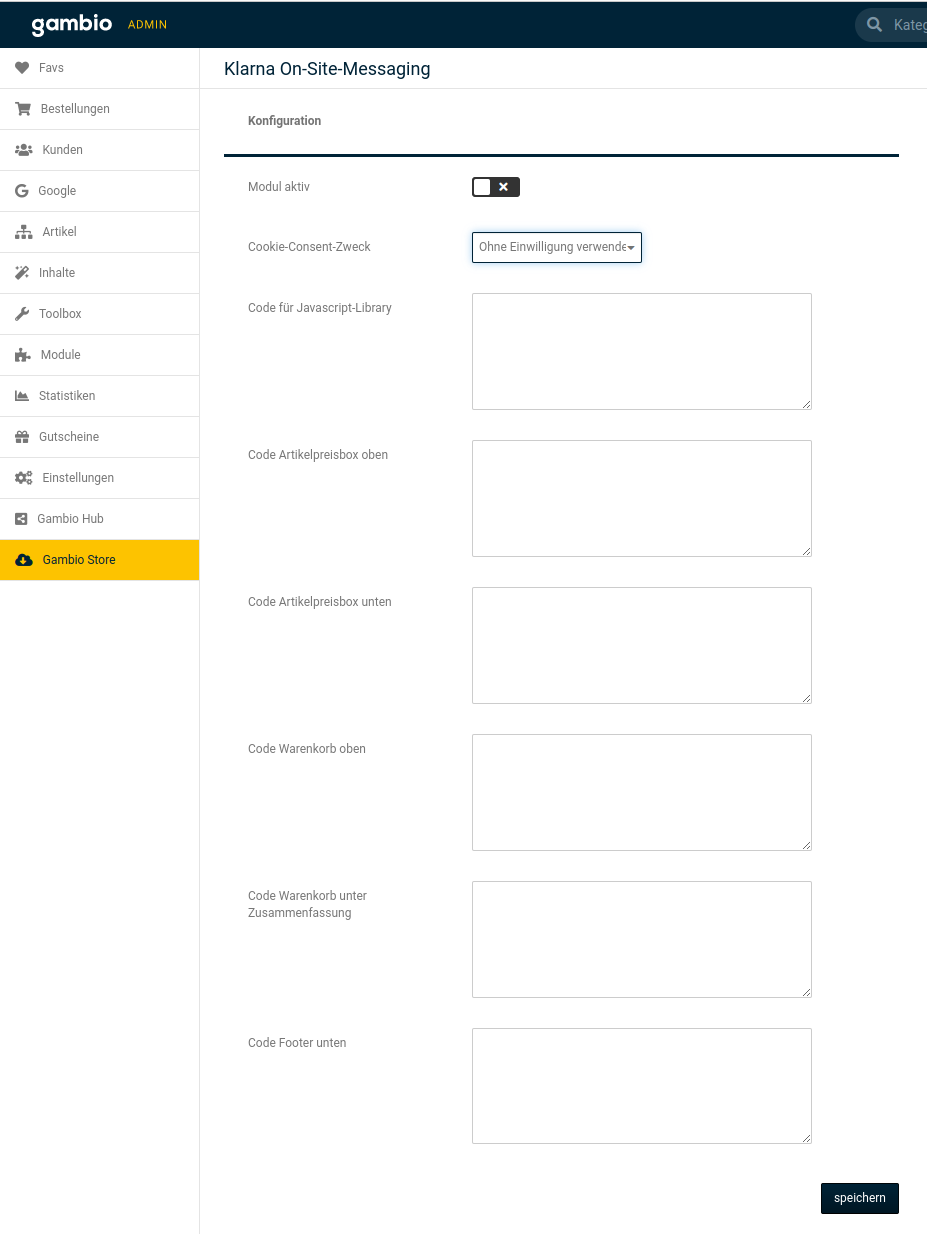Click the gambio logo in header
This screenshot has width=927, height=1234.
71,25
